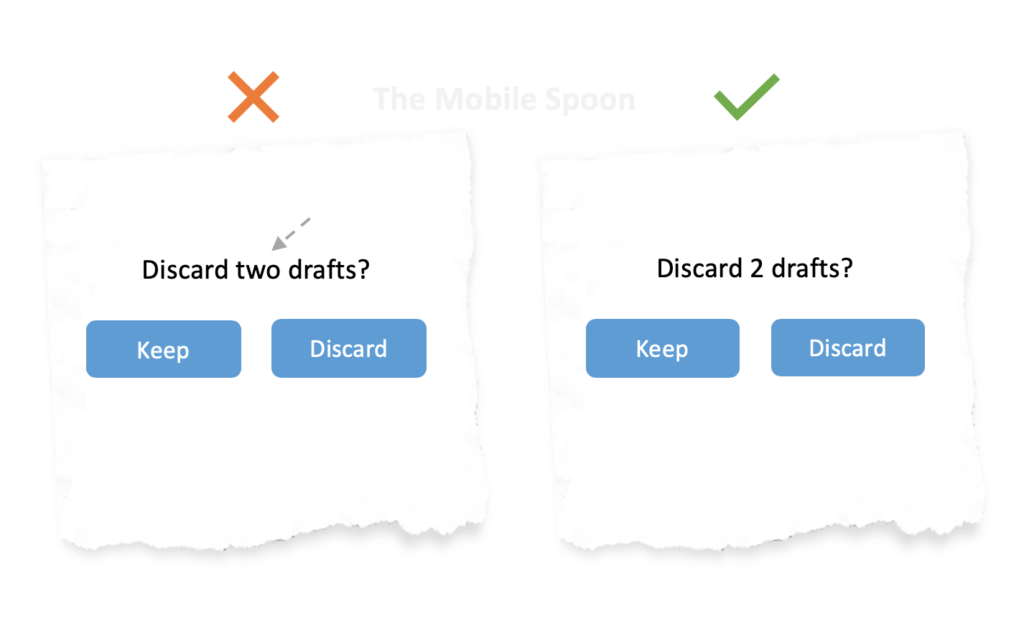Click the question mark in right dialog text
The width and height of the screenshot is (1024, 622).
tap(846, 269)
